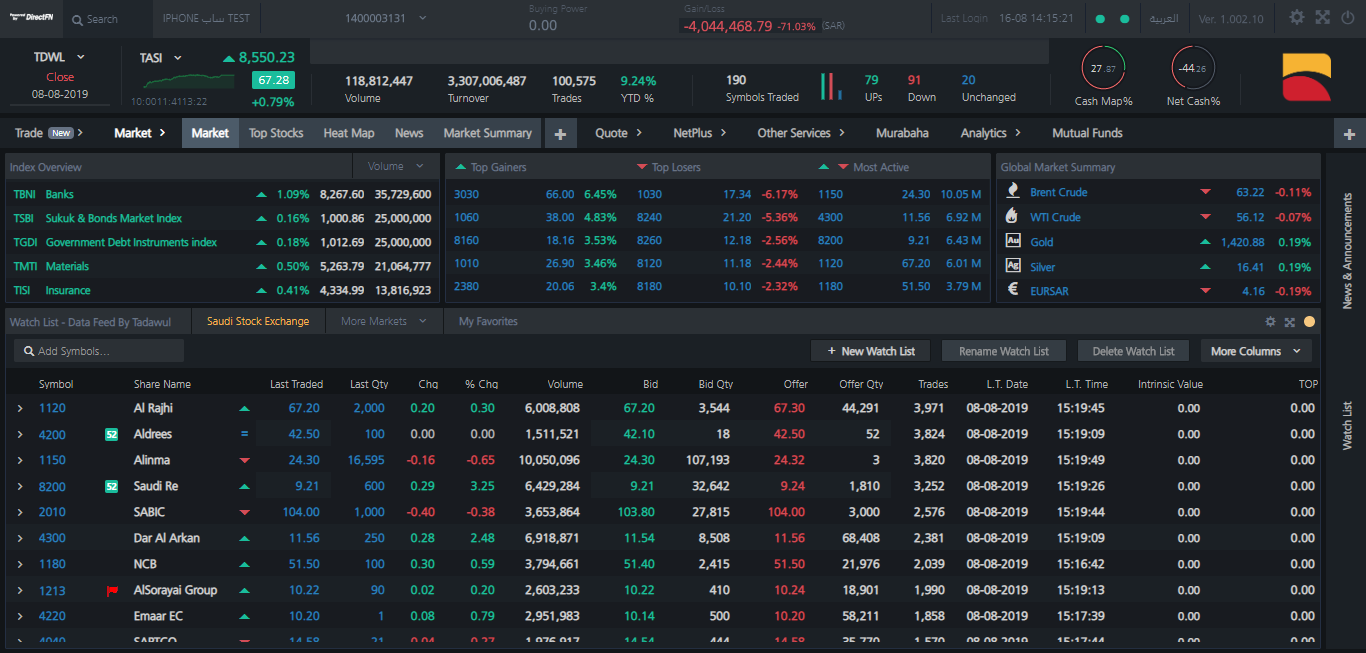Open the Volume dropdown in Index Overview
Image resolution: width=1366 pixels, height=653 pixels.
(x=396, y=167)
